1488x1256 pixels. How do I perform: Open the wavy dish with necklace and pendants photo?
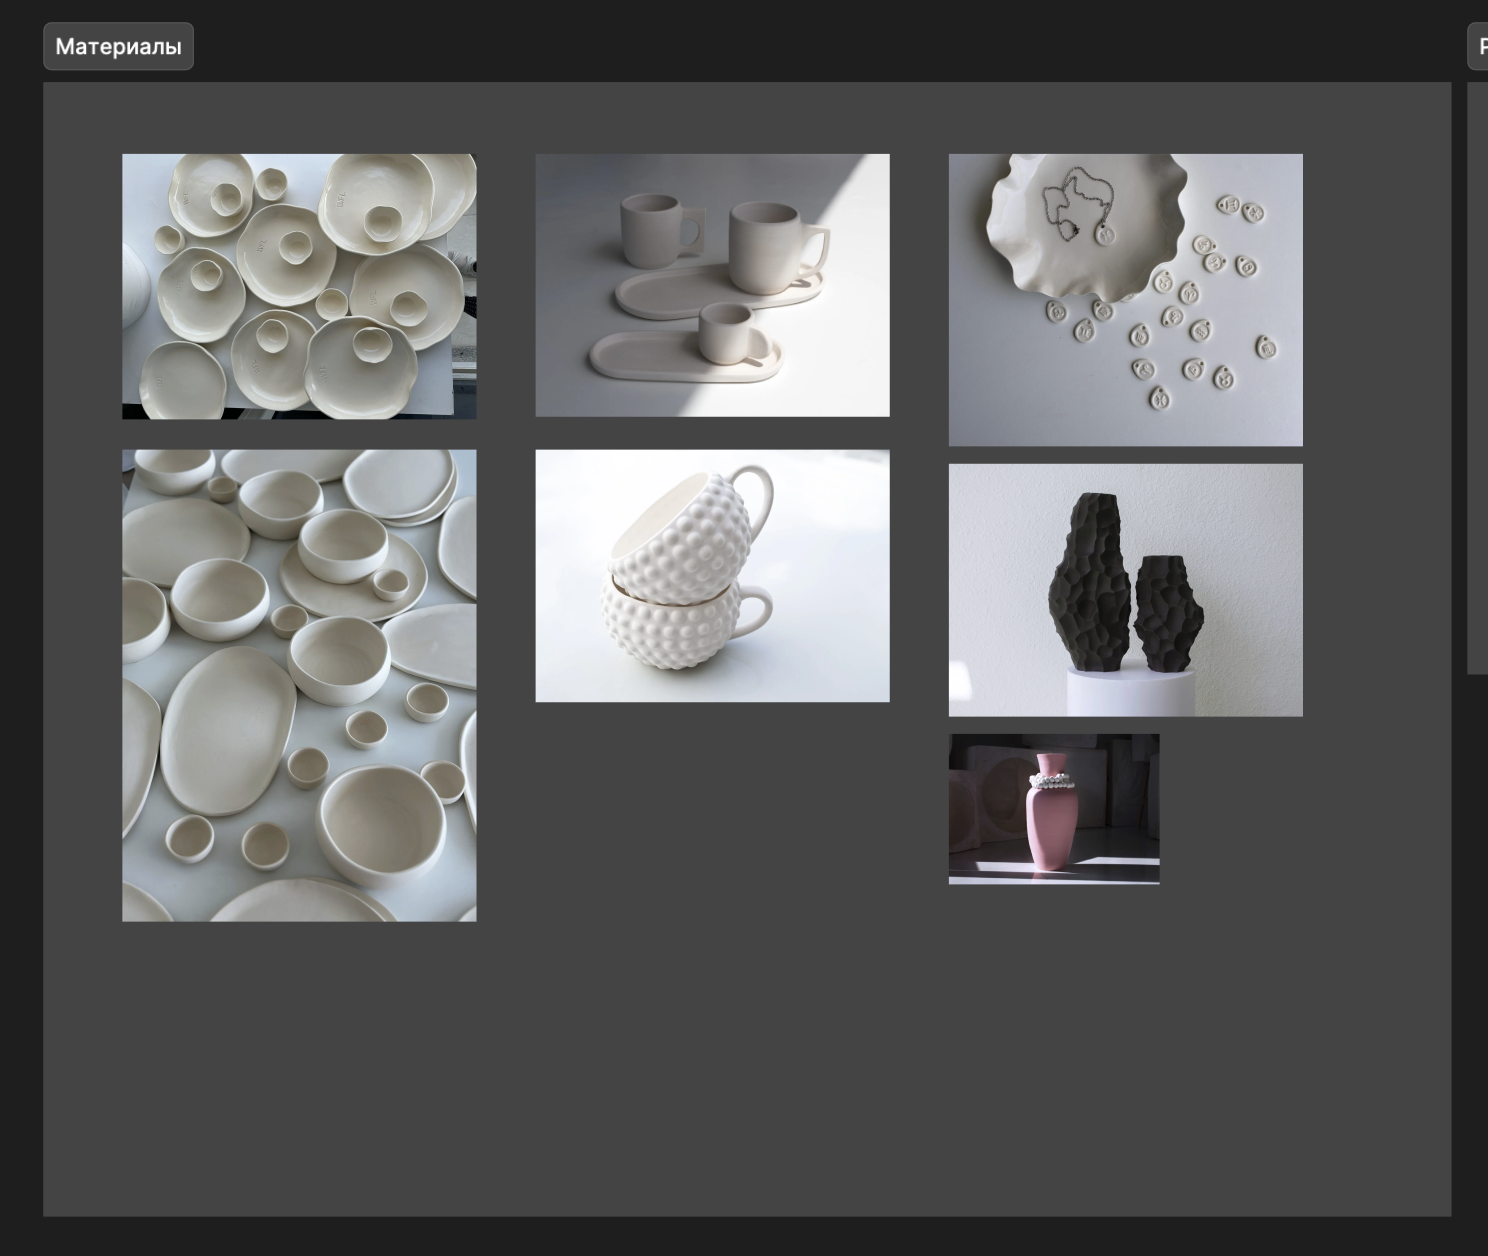[x=1125, y=300]
